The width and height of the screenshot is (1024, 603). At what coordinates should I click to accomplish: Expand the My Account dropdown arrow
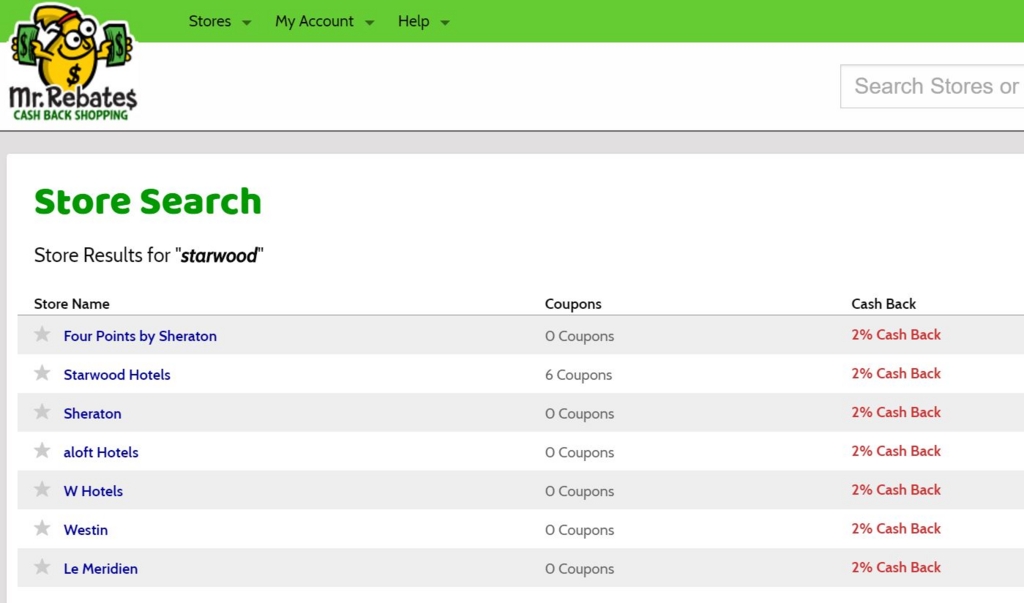369,23
